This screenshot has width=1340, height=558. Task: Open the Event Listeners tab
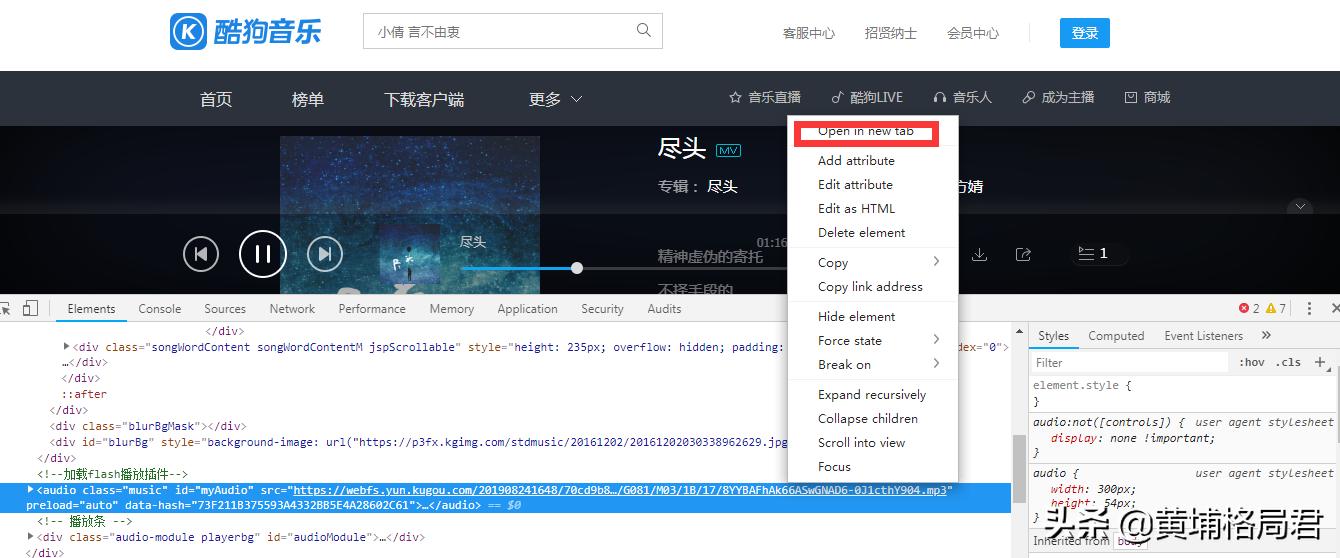click(x=1203, y=336)
